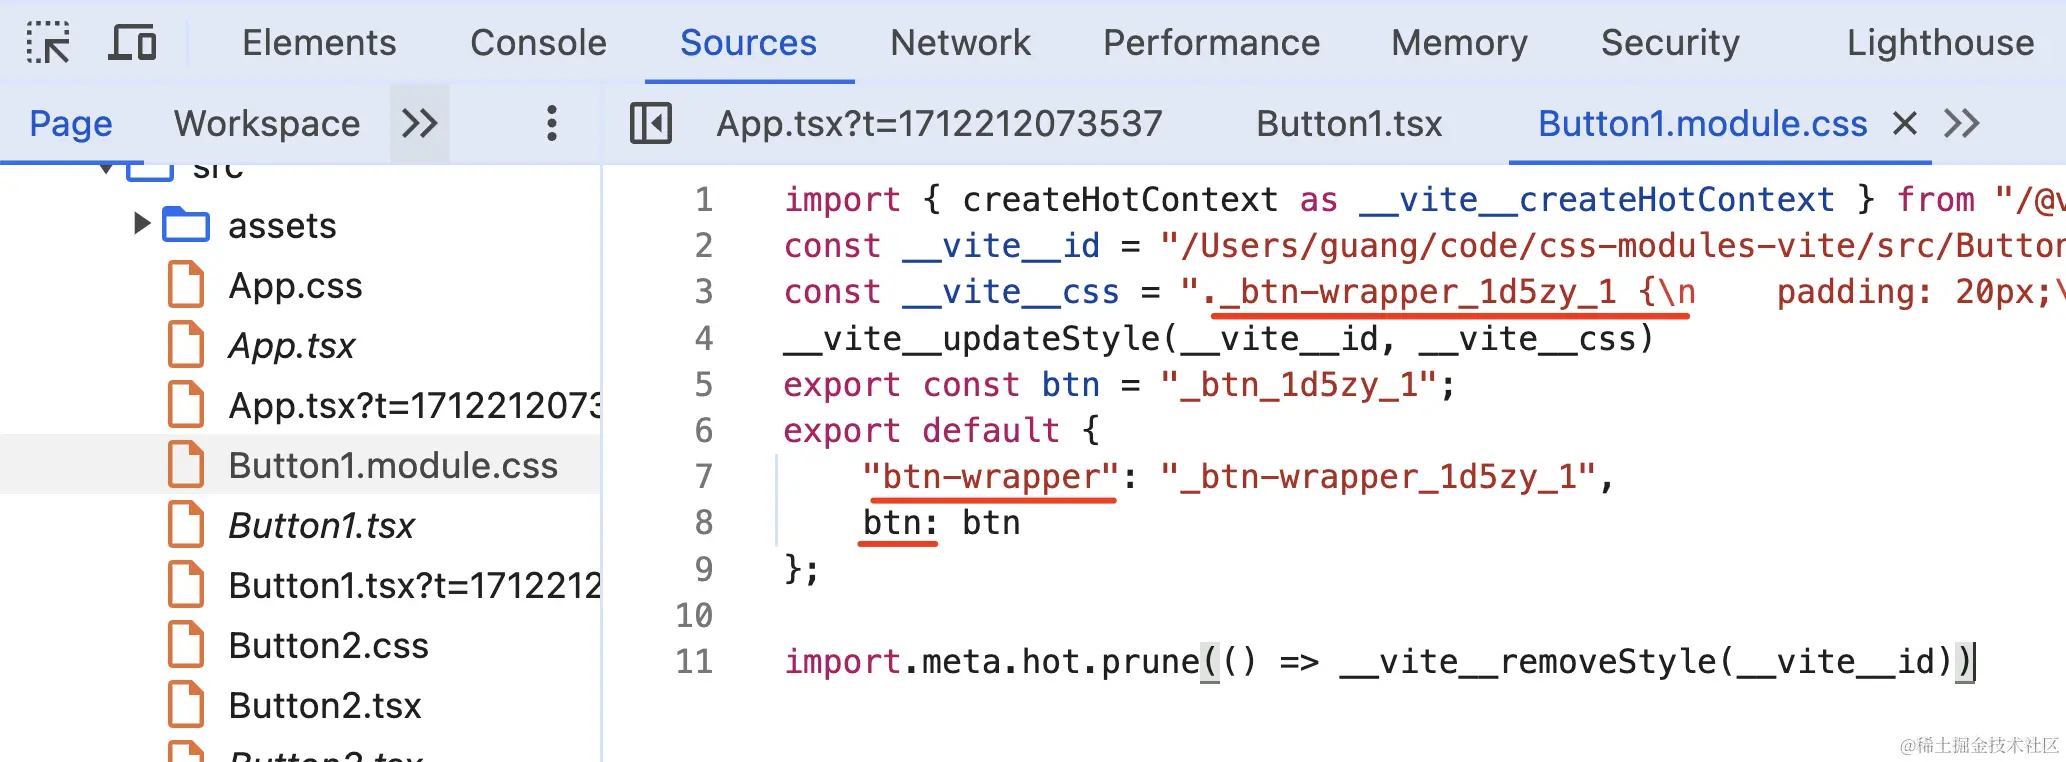Switch to the Network panel tab

pyautogui.click(x=960, y=43)
